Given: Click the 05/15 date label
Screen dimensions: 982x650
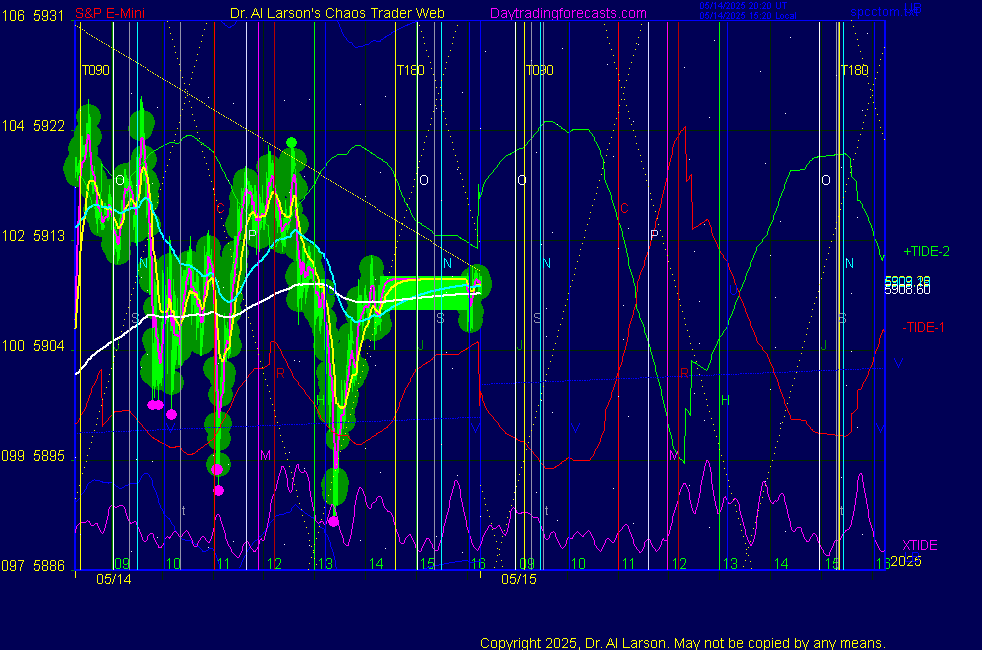Looking at the screenshot, I should tap(519, 579).
